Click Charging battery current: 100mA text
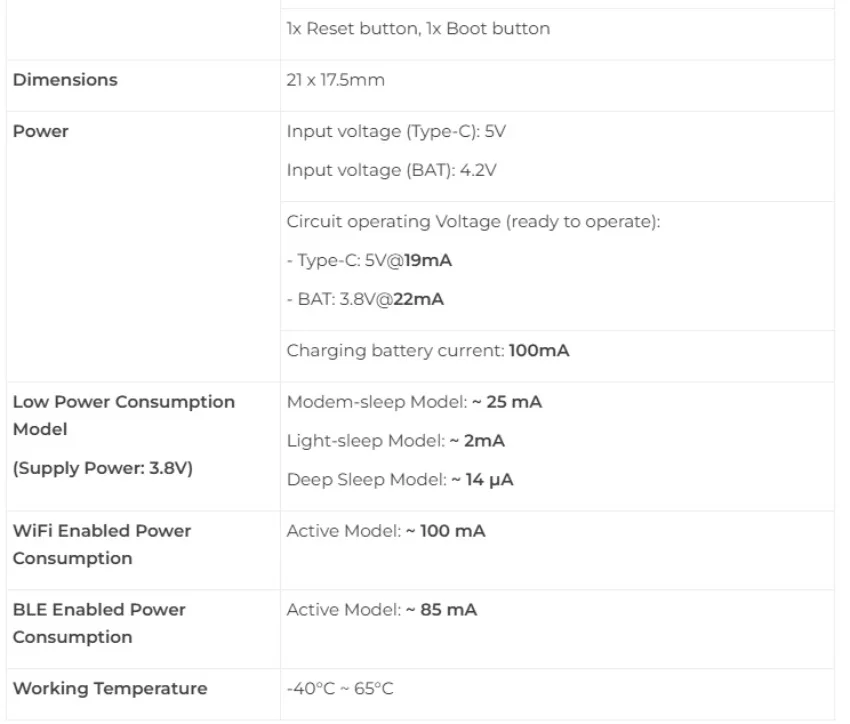 pos(428,351)
